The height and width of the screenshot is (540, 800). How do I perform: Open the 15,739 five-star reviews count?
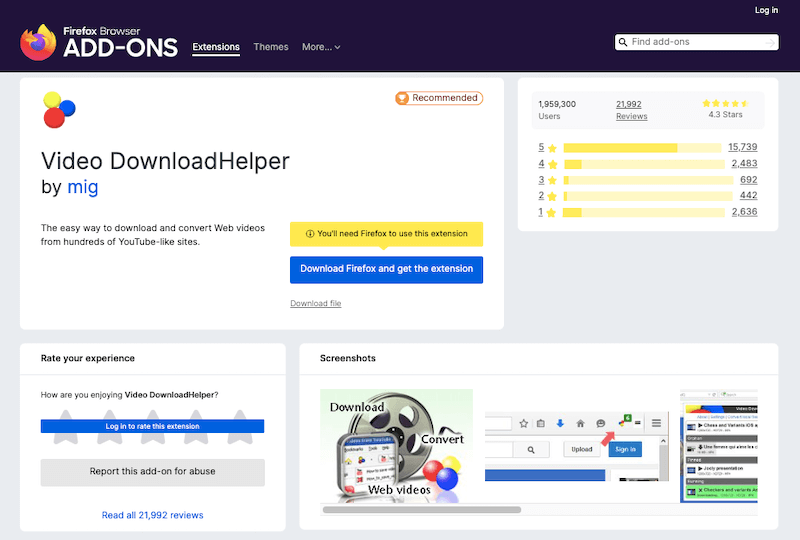pos(742,147)
